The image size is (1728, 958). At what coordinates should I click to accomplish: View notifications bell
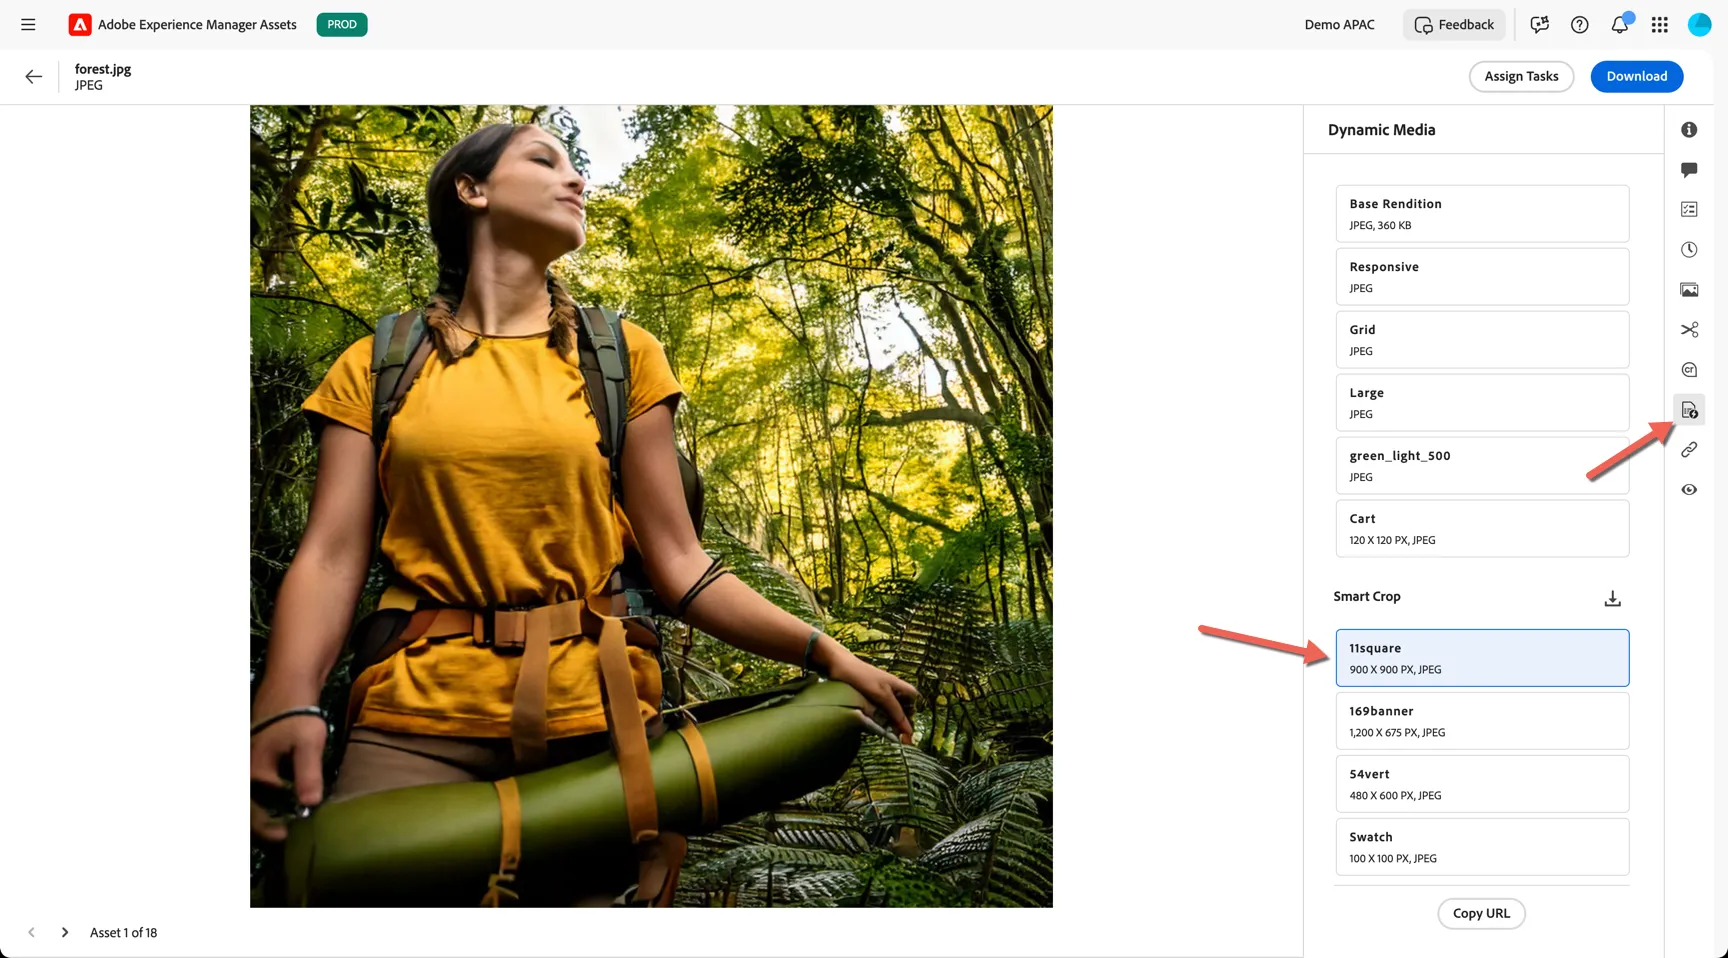tap(1620, 24)
